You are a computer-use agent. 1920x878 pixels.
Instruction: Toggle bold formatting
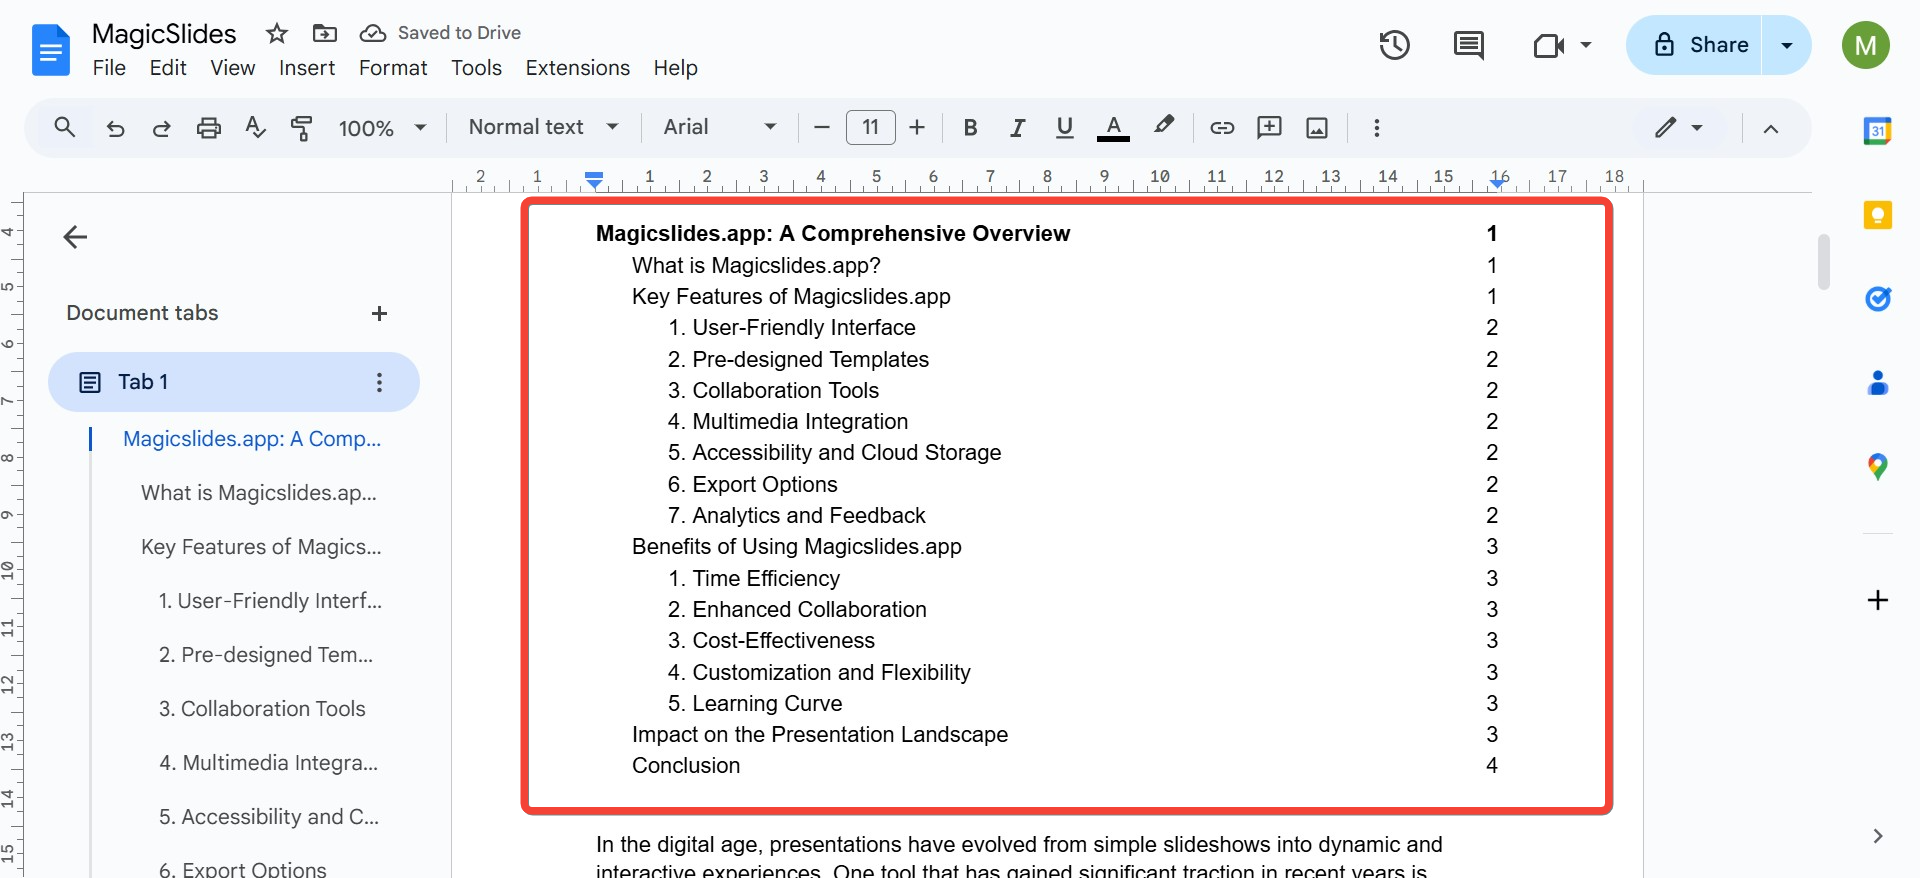point(969,128)
